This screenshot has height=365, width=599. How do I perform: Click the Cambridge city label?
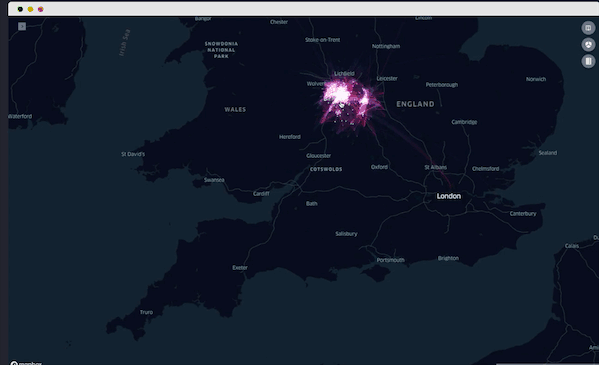(x=464, y=122)
